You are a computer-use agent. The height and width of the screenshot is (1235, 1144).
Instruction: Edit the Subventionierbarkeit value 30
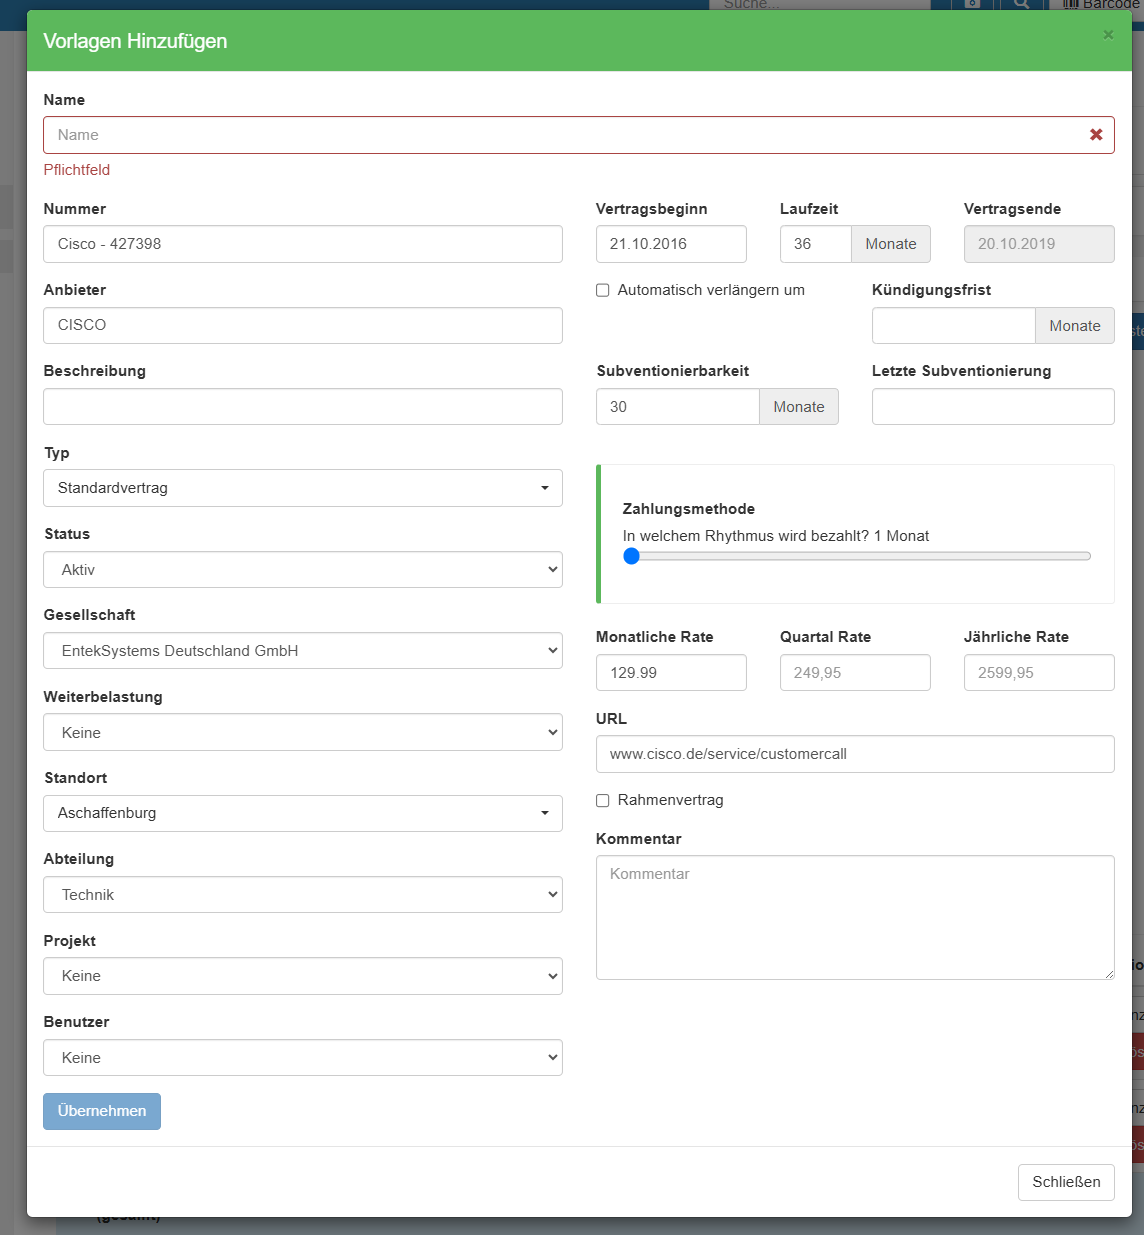(x=678, y=407)
